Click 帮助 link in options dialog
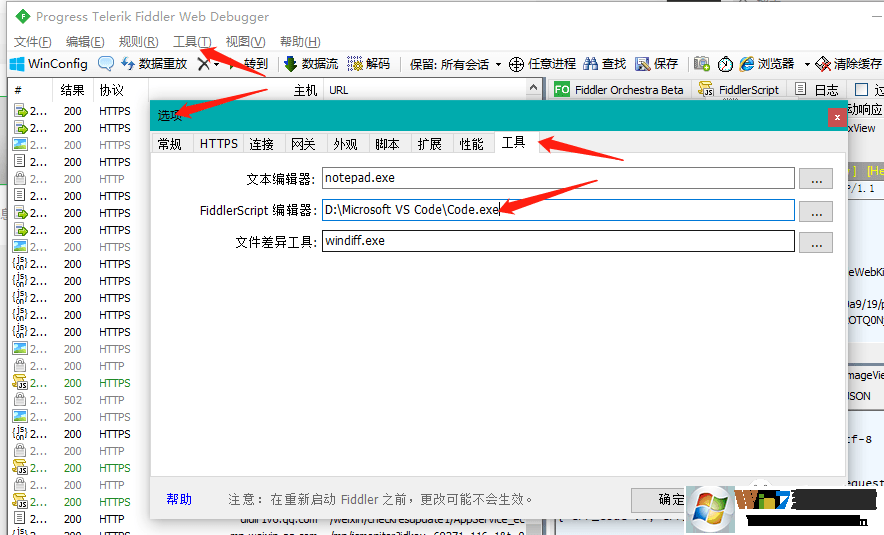884x535 pixels. [179, 499]
